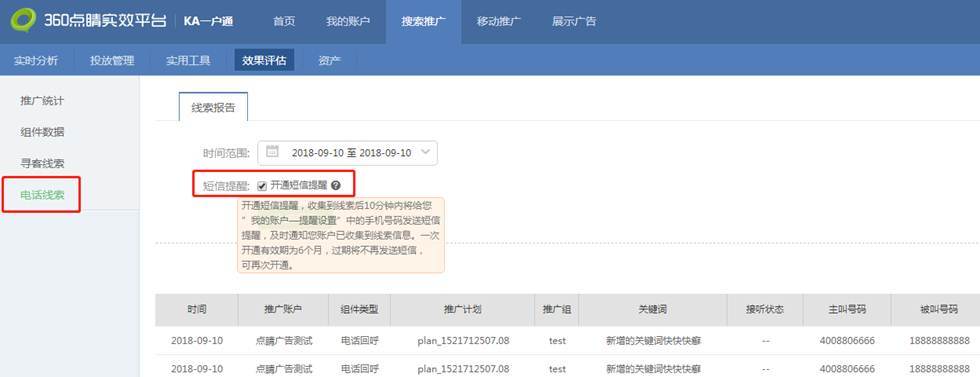
Task: Click the 组件类型 column header
Action: [x=359, y=309]
